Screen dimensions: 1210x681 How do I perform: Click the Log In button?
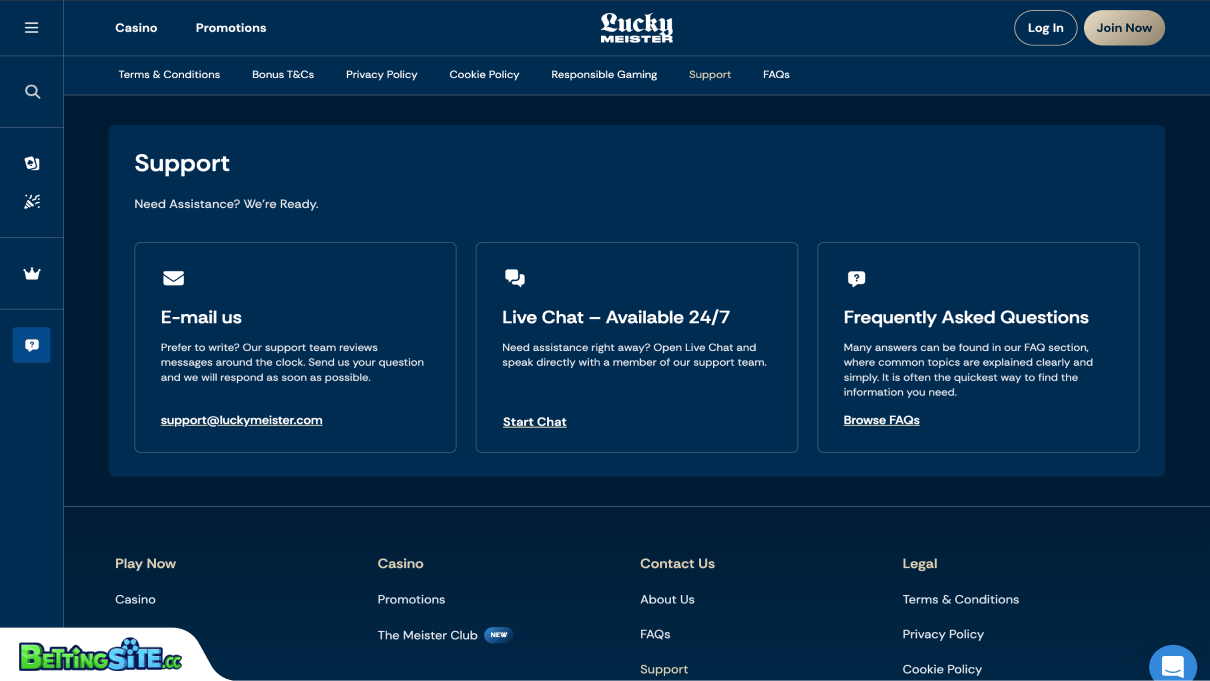click(x=1045, y=28)
